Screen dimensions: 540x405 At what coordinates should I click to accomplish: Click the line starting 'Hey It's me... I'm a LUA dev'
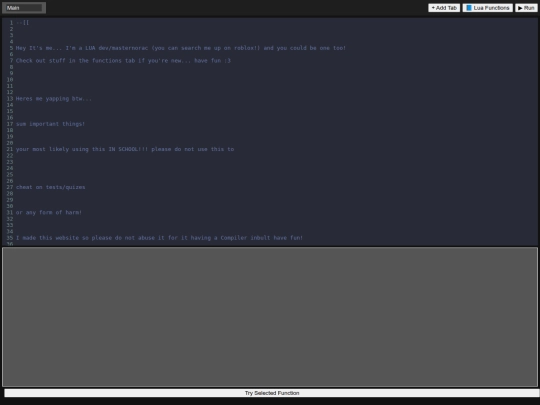(x=181, y=48)
